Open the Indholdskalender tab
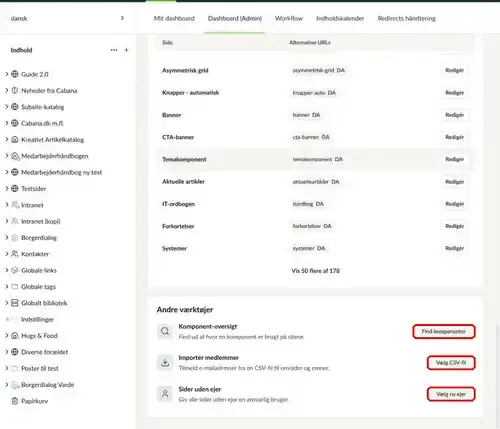Image resolution: width=500 pixels, height=429 pixels. click(x=340, y=18)
